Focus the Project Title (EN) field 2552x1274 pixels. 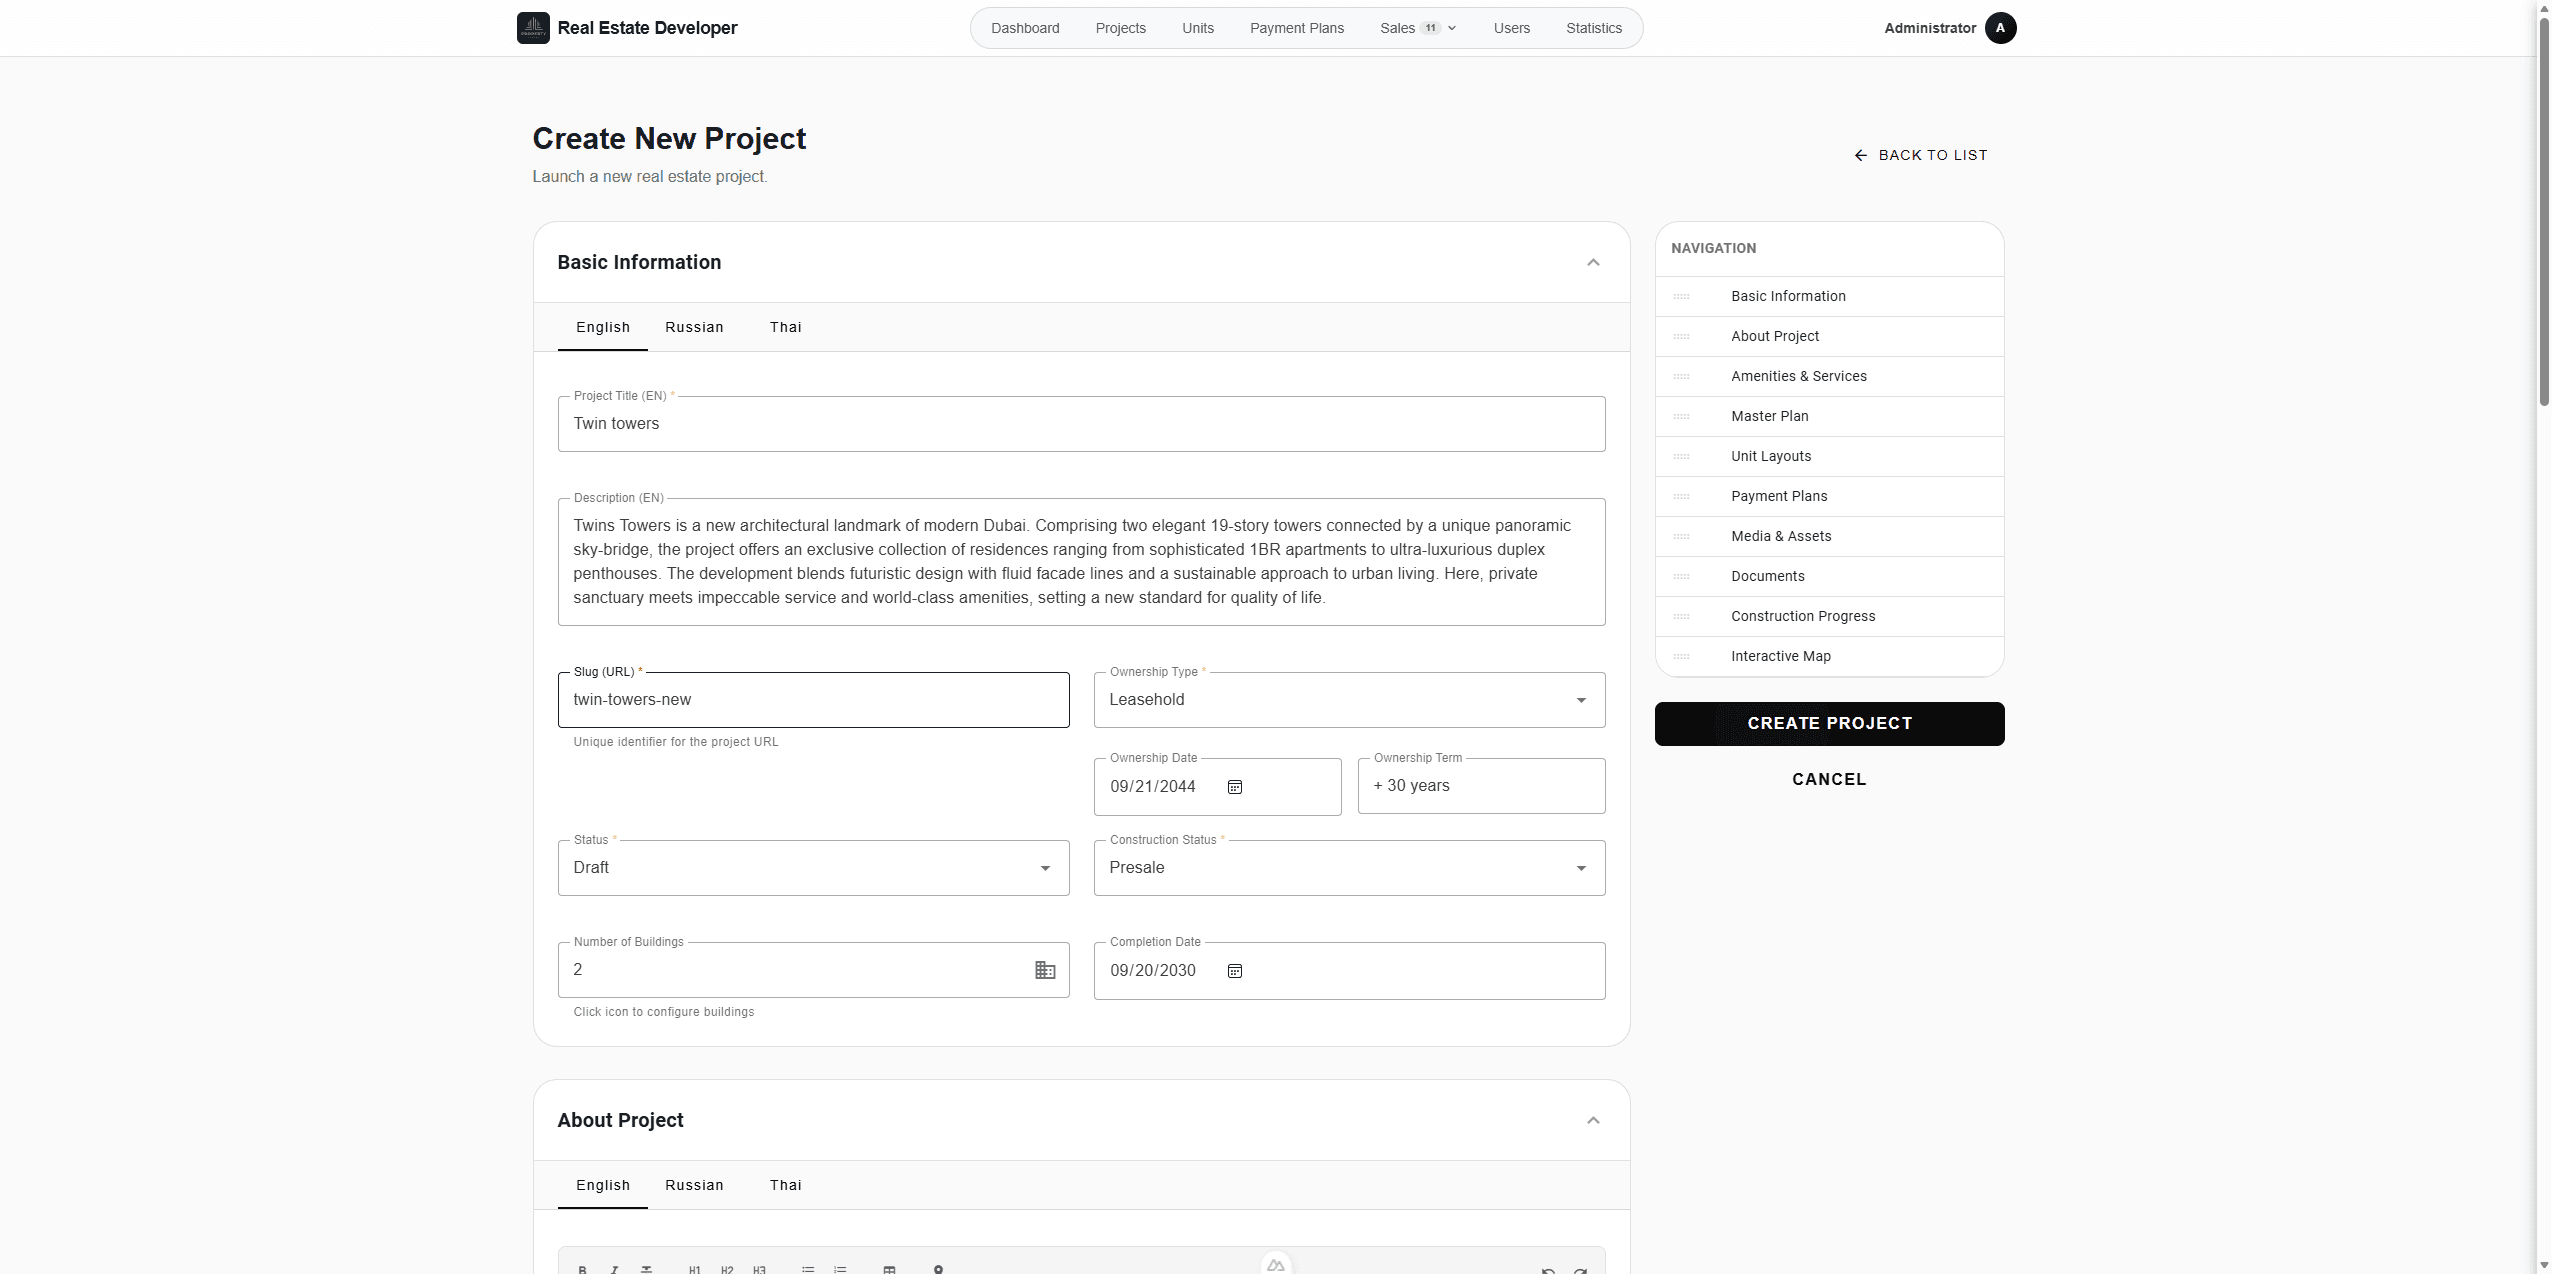coord(1081,424)
